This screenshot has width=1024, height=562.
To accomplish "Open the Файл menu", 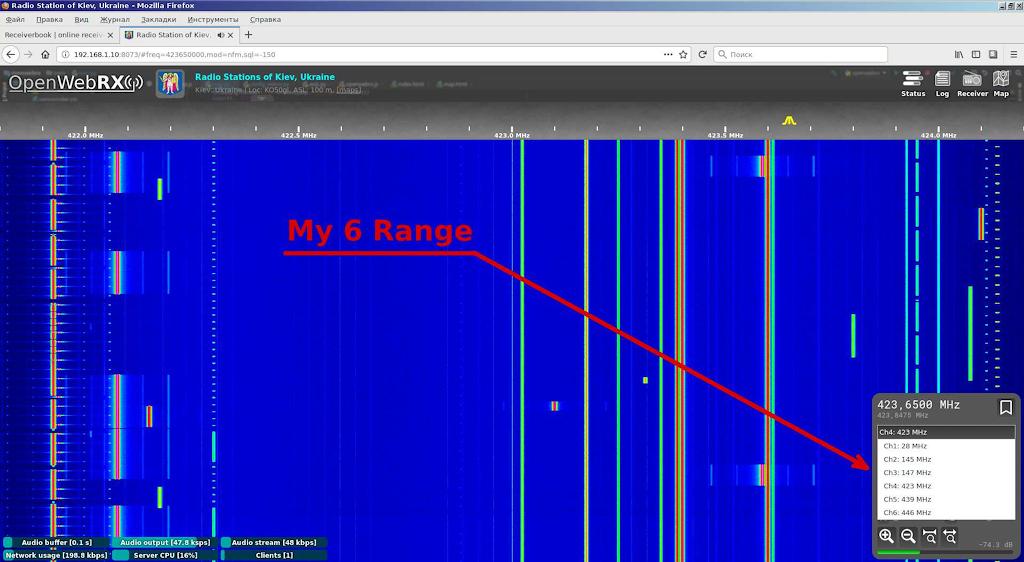I will point(15,20).
